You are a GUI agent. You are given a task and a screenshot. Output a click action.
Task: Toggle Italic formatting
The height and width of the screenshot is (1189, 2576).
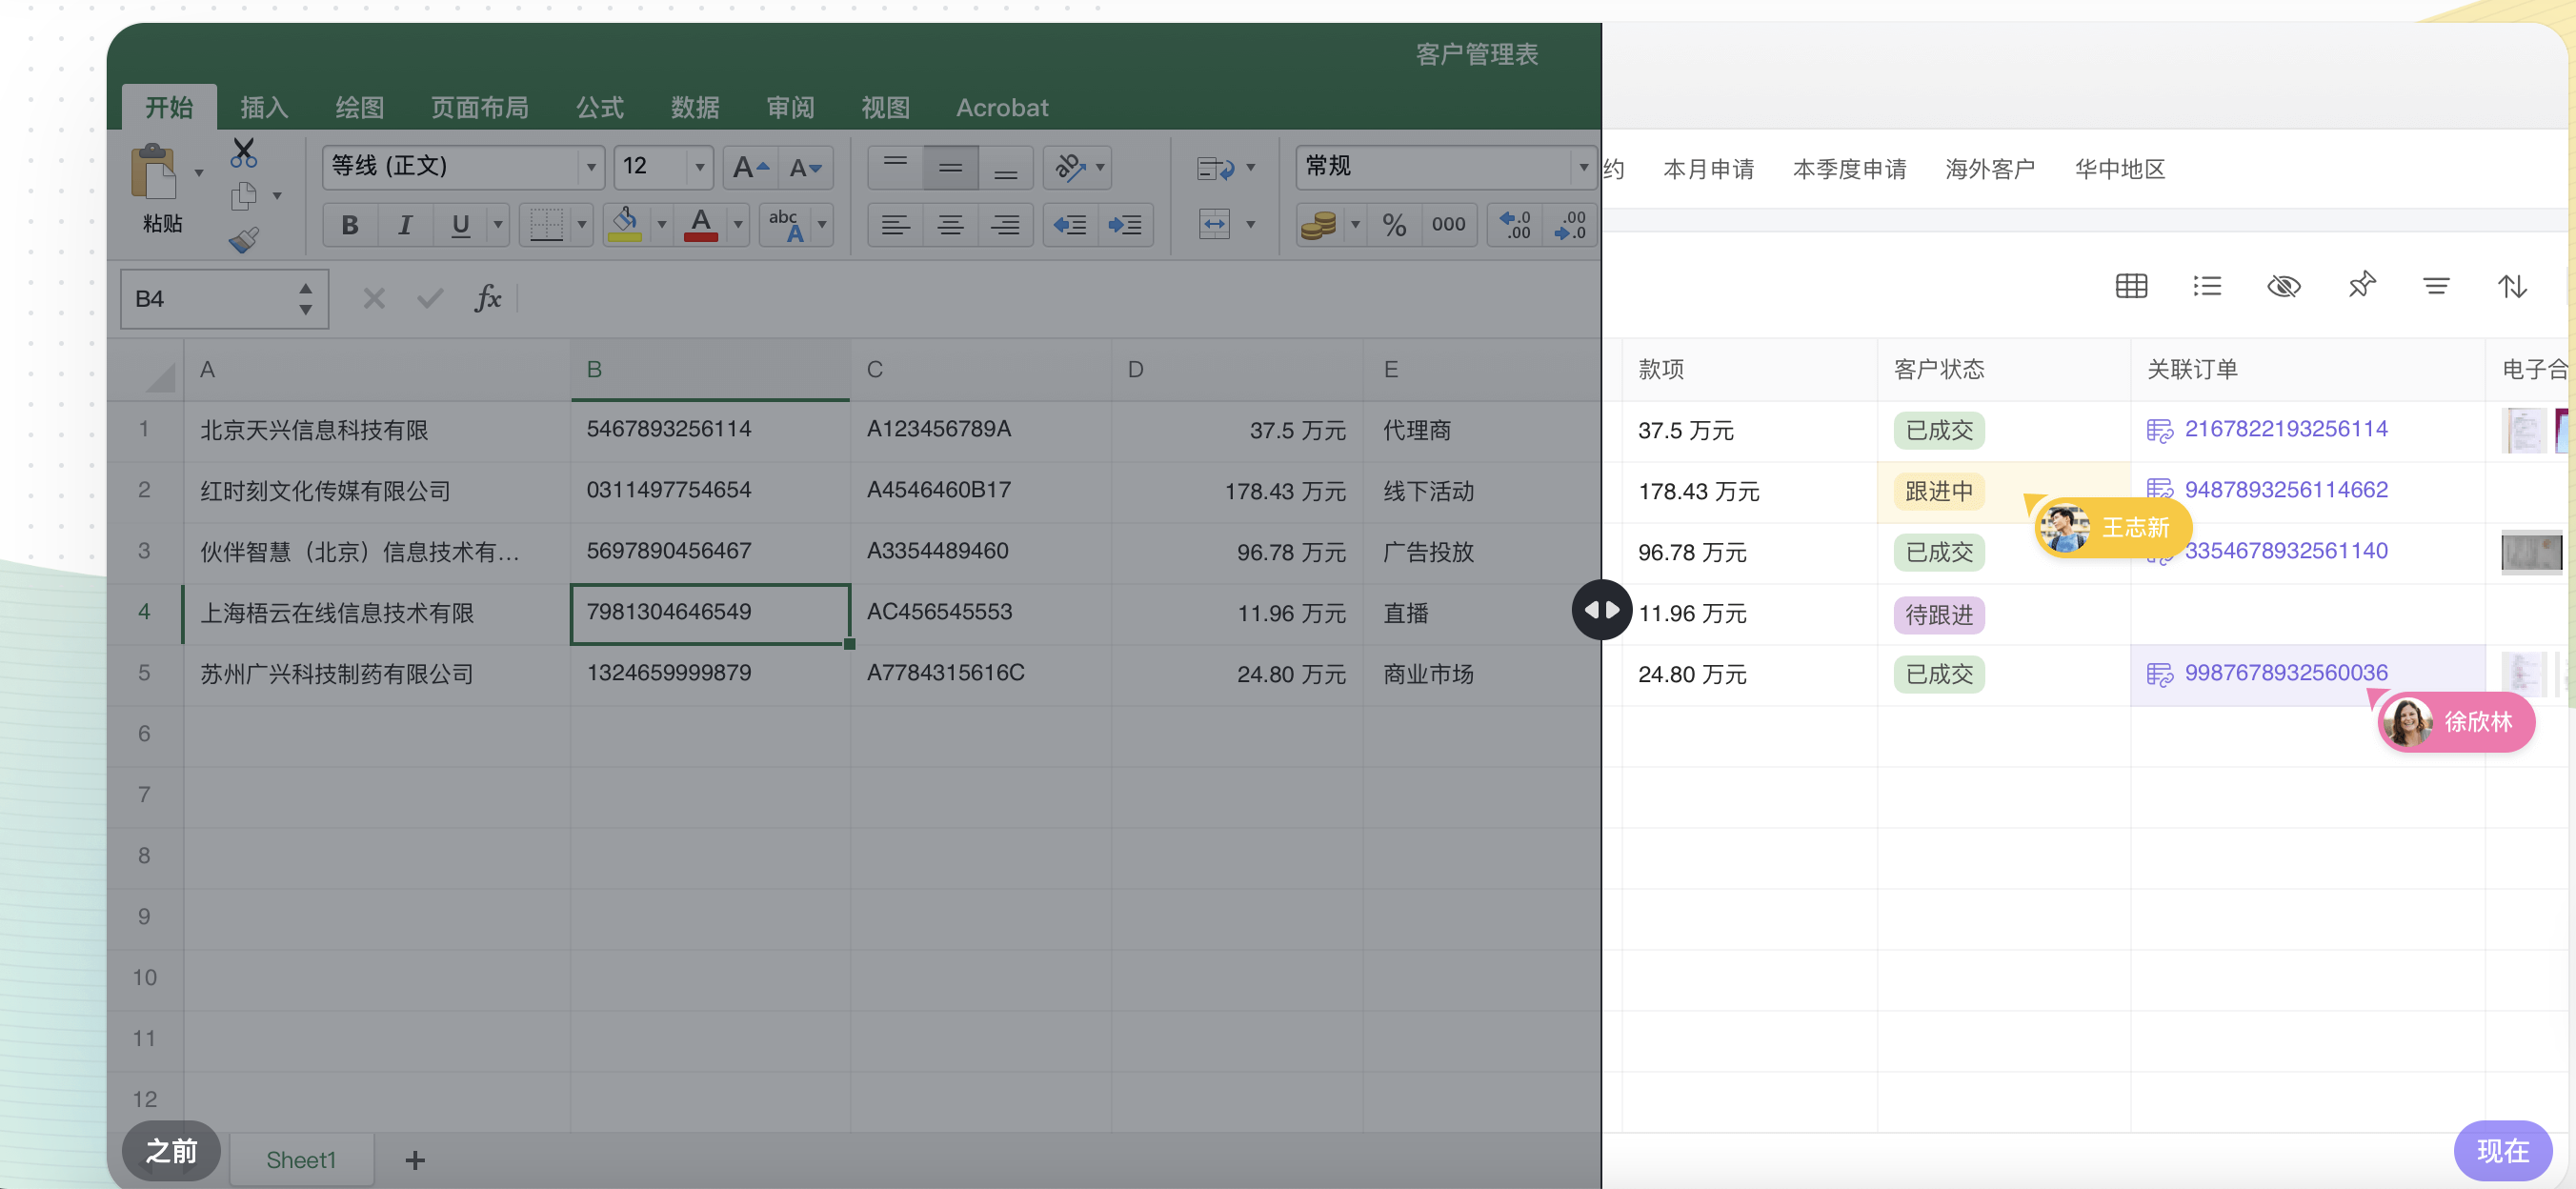405,225
